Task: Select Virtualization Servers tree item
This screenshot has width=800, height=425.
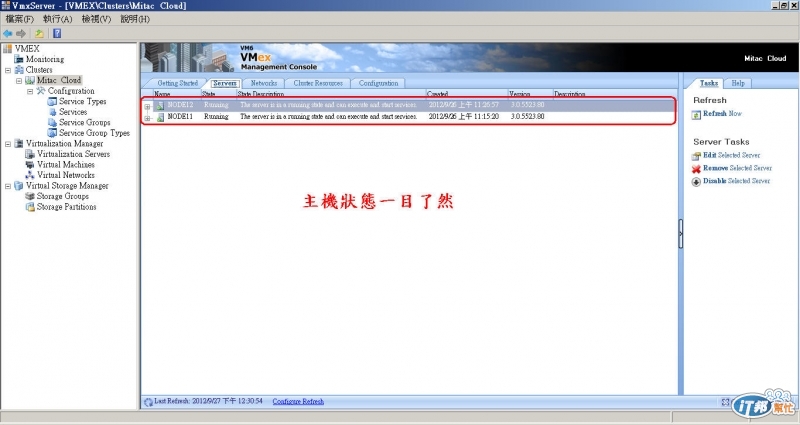Action: click(73, 154)
